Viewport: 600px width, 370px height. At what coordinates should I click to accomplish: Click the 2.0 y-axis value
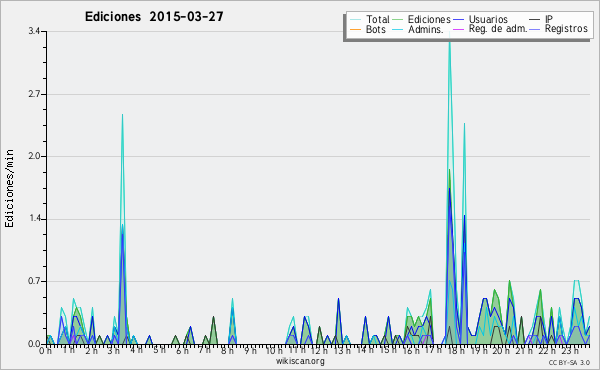pyautogui.click(x=34, y=156)
